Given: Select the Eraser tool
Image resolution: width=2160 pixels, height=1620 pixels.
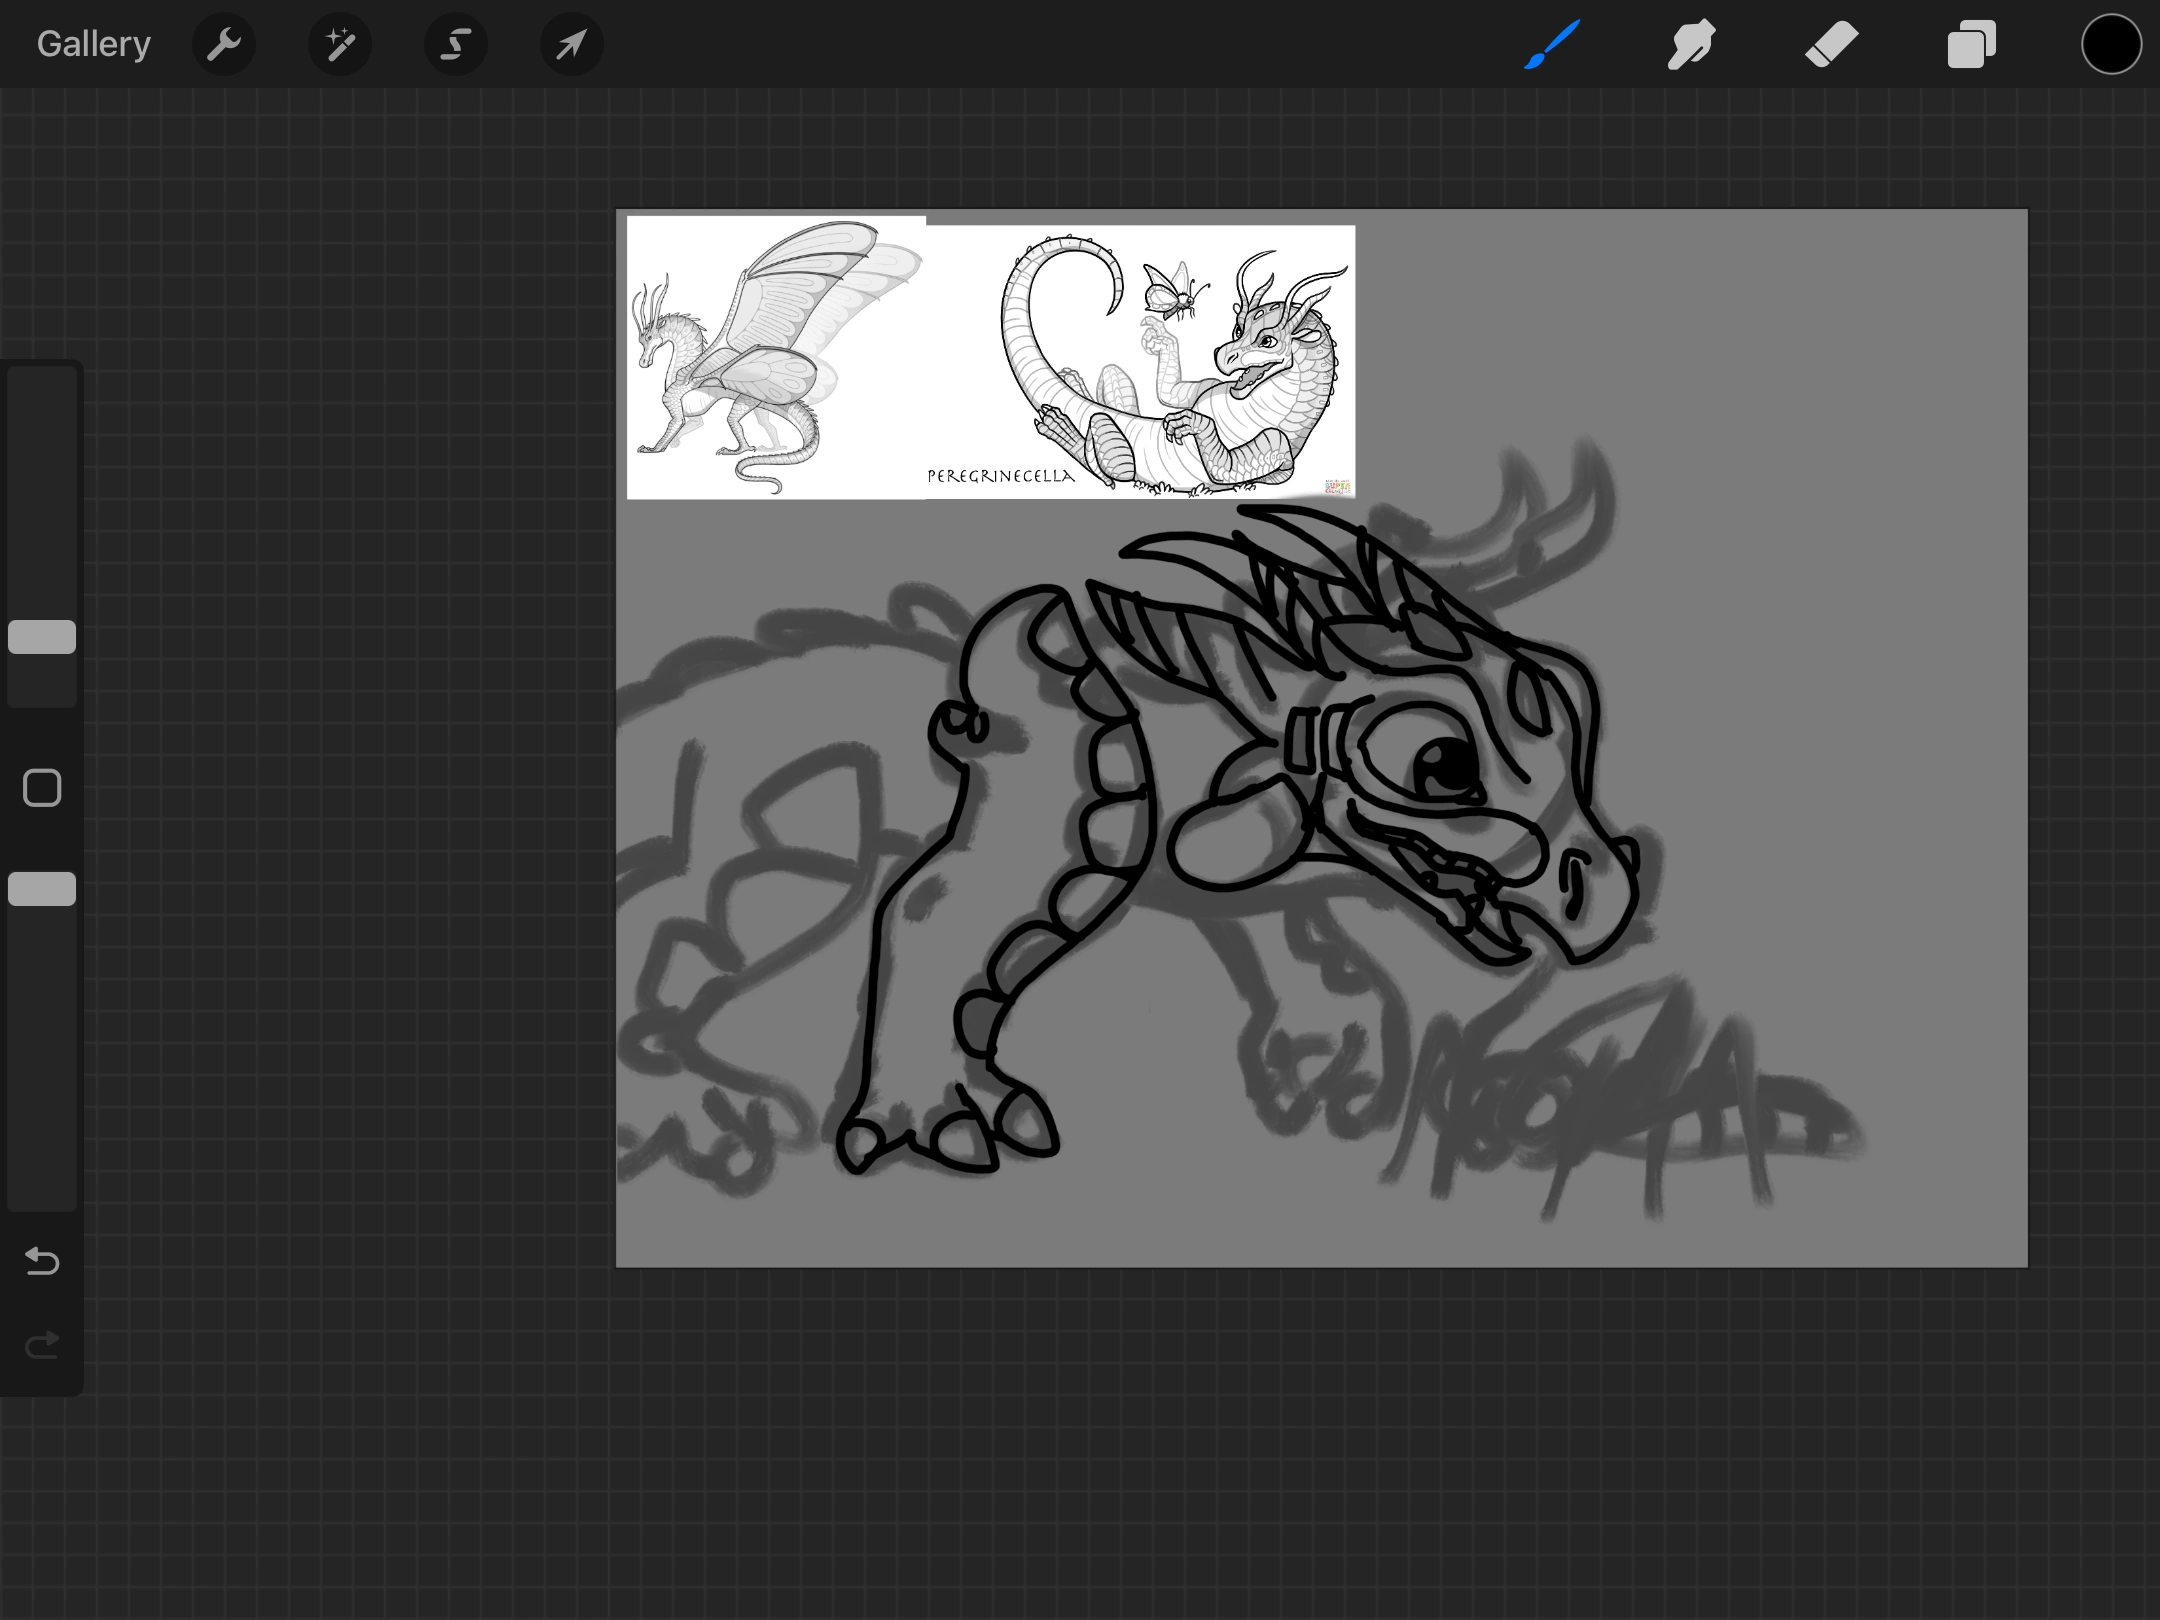Looking at the screenshot, I should [x=1831, y=44].
